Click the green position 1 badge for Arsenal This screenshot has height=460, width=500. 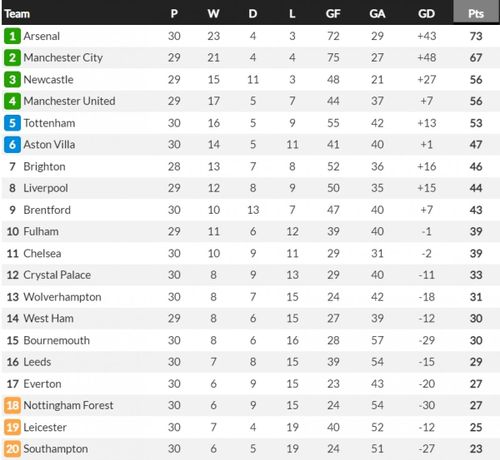pos(12,36)
